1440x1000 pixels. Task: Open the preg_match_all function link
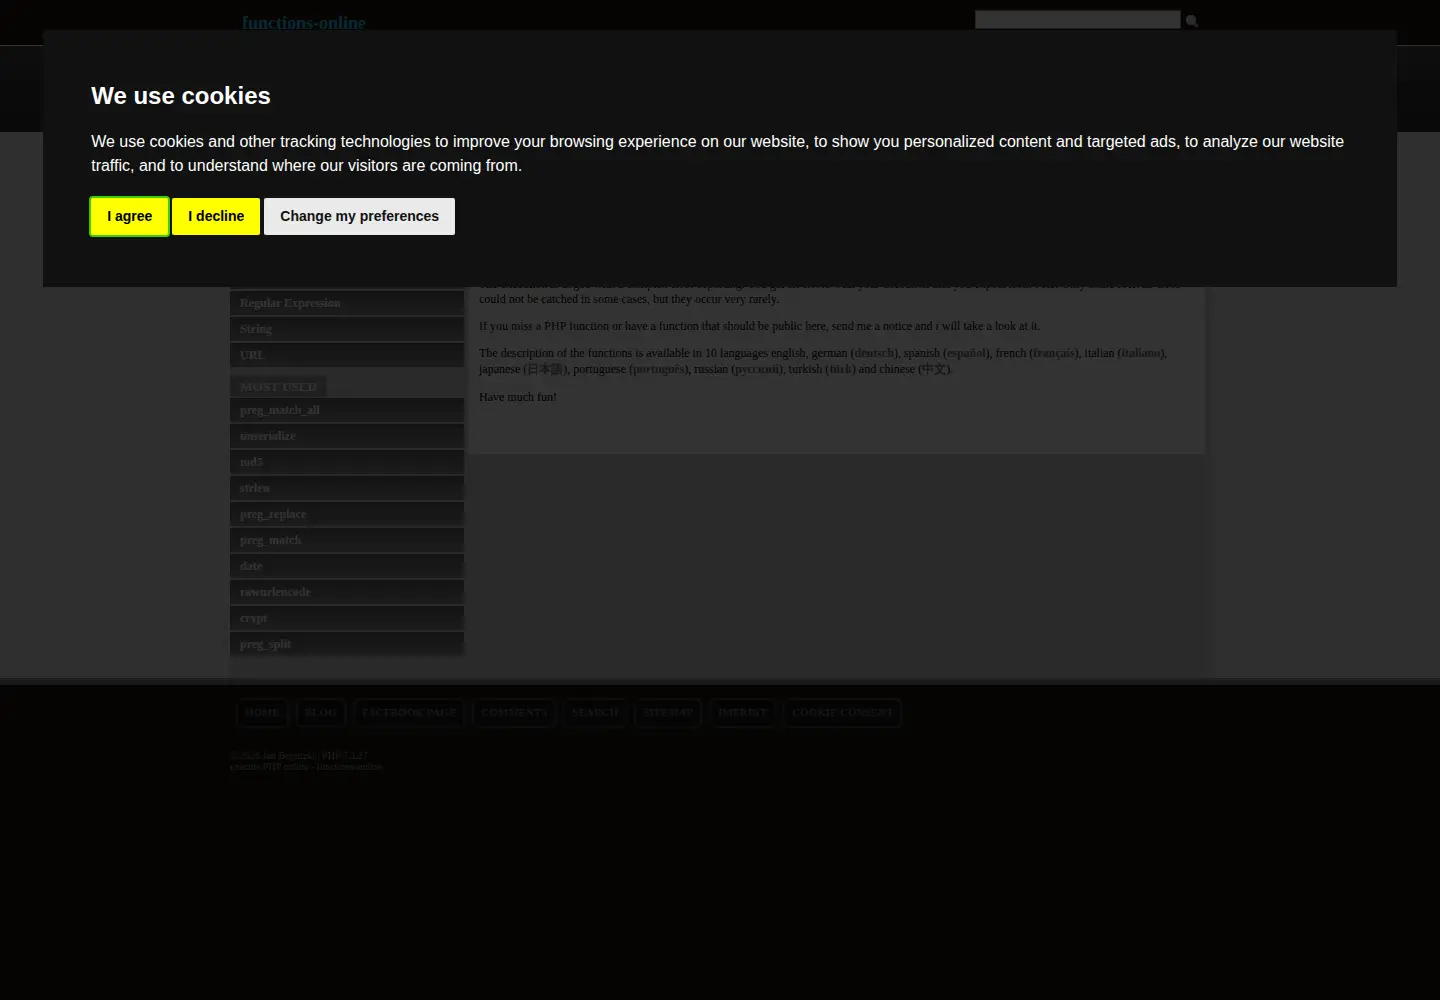click(347, 410)
